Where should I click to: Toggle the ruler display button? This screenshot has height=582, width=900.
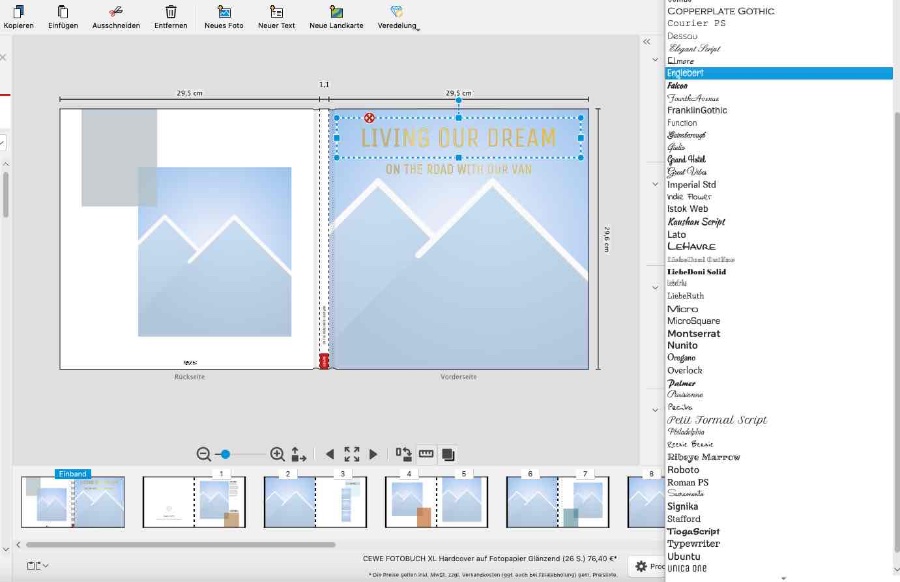tap(426, 454)
